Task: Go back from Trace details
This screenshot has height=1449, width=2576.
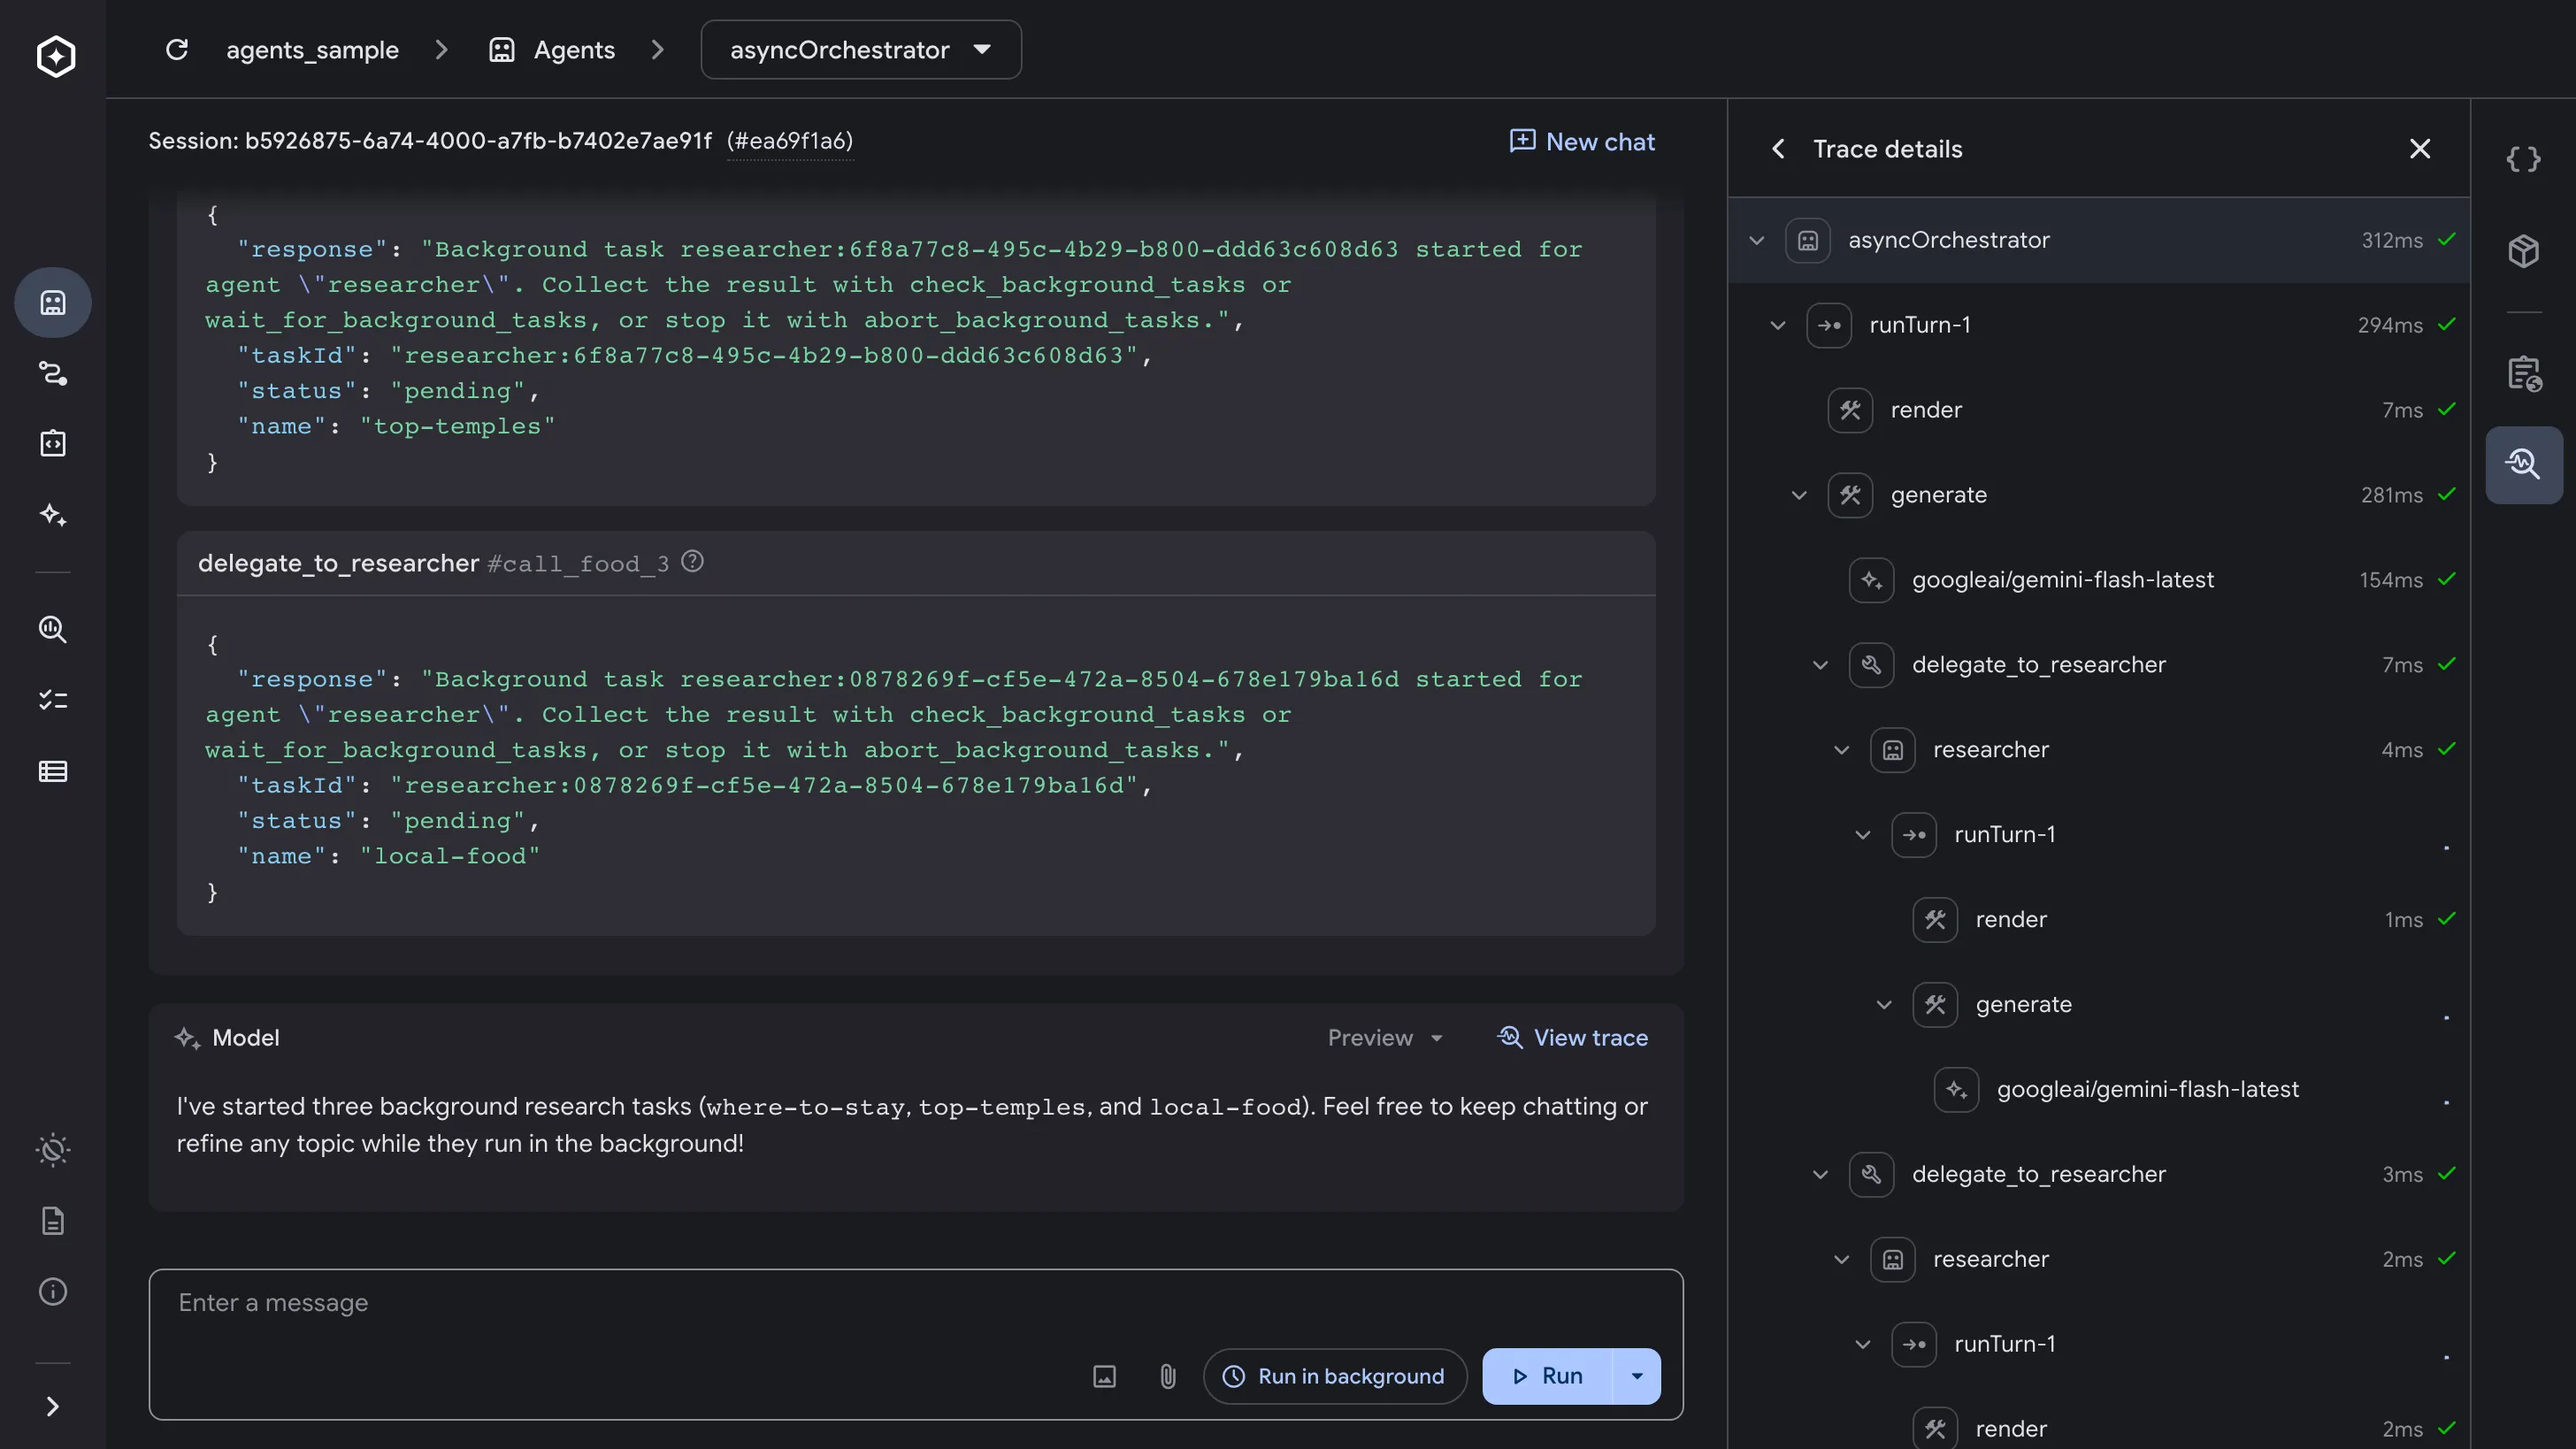Action: [1778, 149]
